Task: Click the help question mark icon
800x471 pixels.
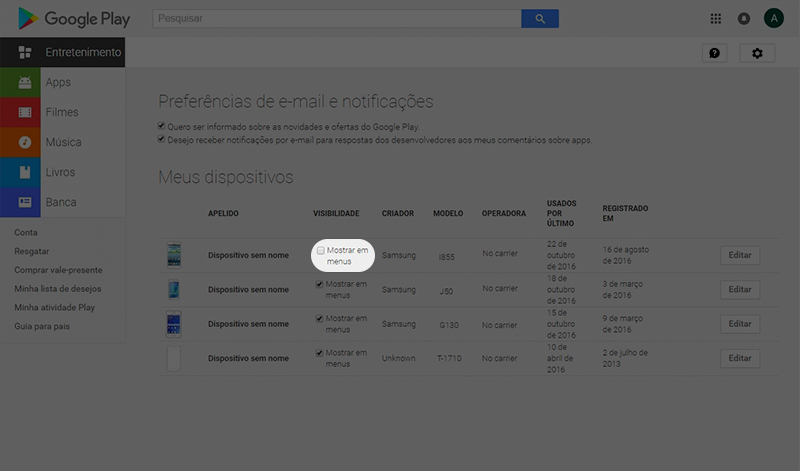Action: [x=714, y=53]
